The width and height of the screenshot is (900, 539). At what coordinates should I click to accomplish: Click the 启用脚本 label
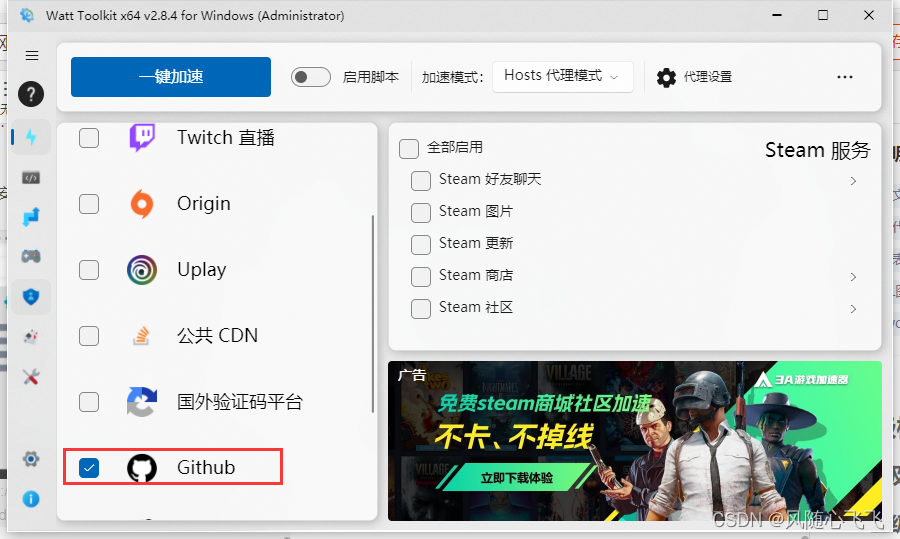pyautogui.click(x=371, y=77)
